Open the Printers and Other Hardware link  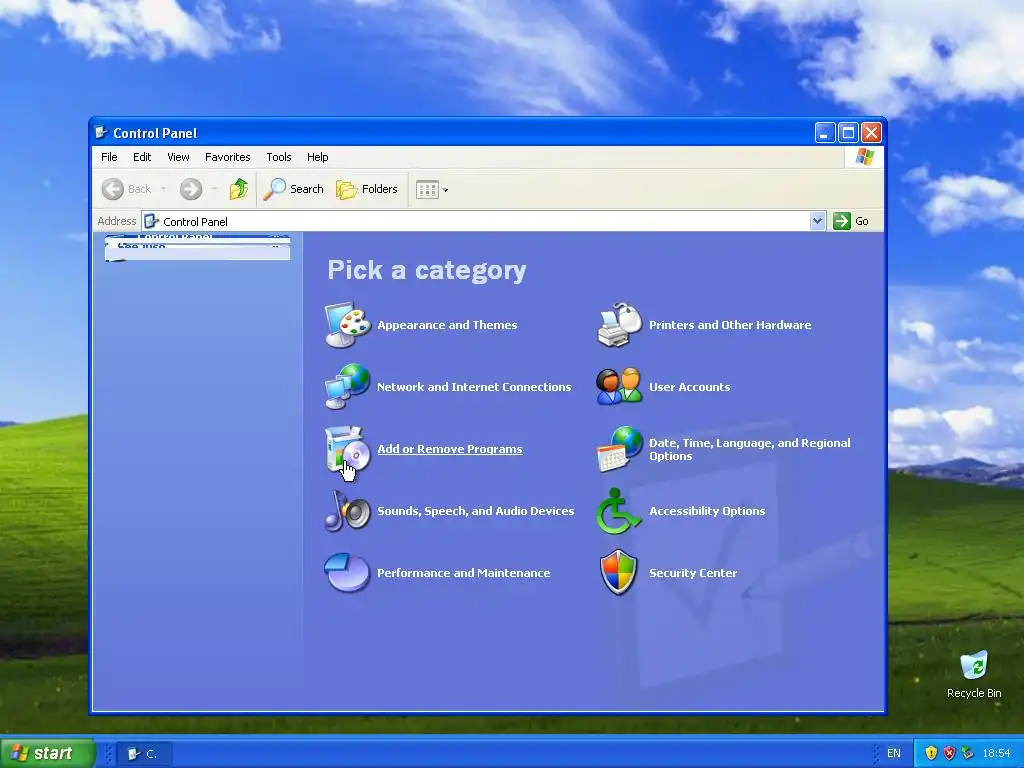tap(730, 325)
